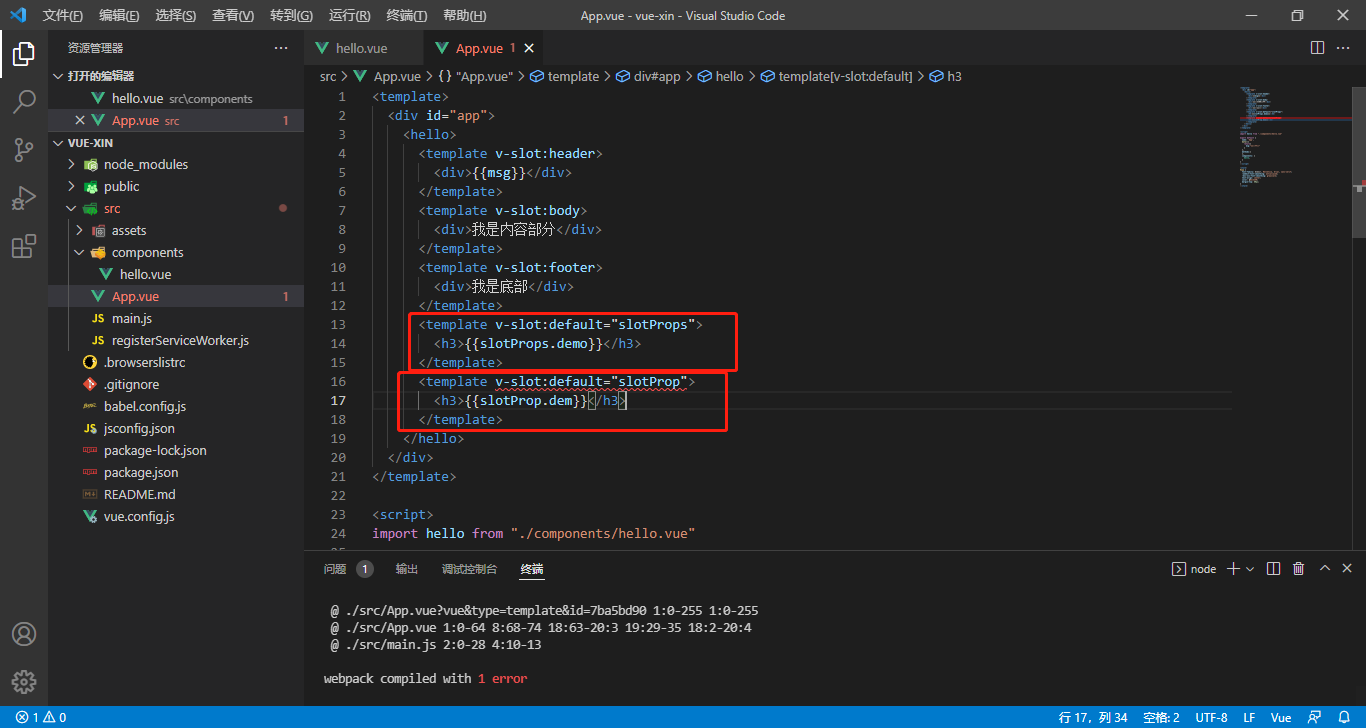Open vue.config.js file
Image resolution: width=1366 pixels, height=728 pixels.
(x=176, y=516)
